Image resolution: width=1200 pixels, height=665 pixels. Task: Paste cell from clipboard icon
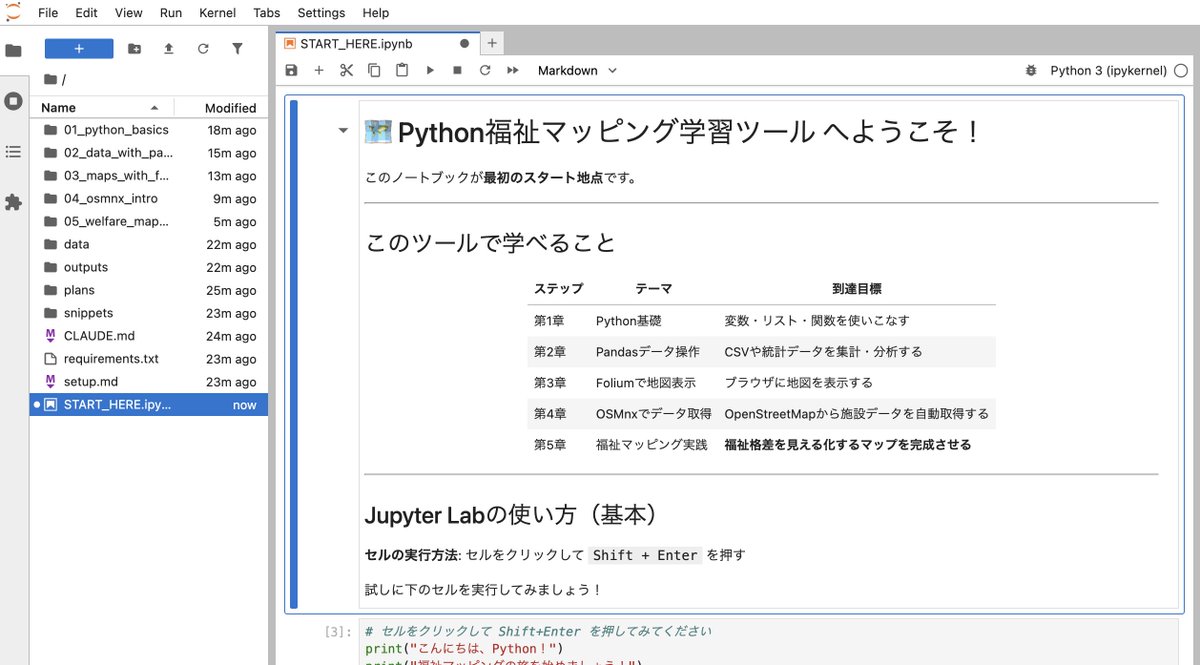[x=402, y=70]
